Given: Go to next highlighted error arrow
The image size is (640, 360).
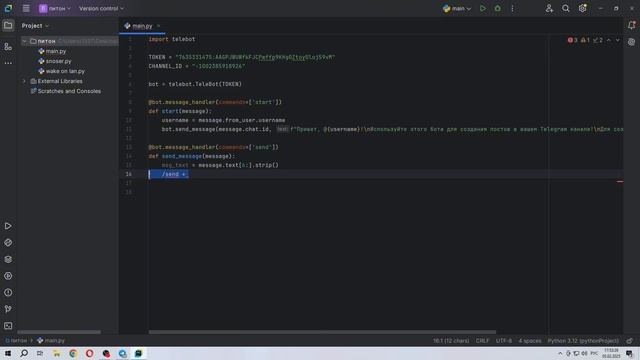Looking at the screenshot, I should [x=618, y=40].
